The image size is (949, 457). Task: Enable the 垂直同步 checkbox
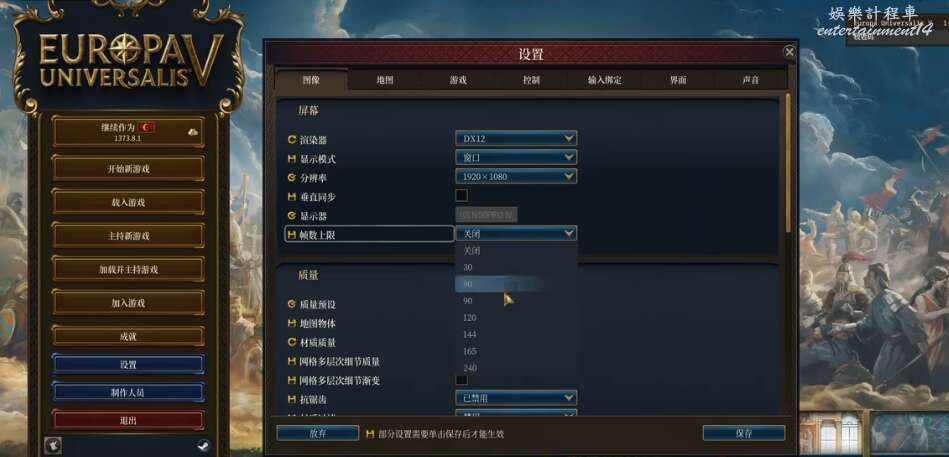(461, 196)
